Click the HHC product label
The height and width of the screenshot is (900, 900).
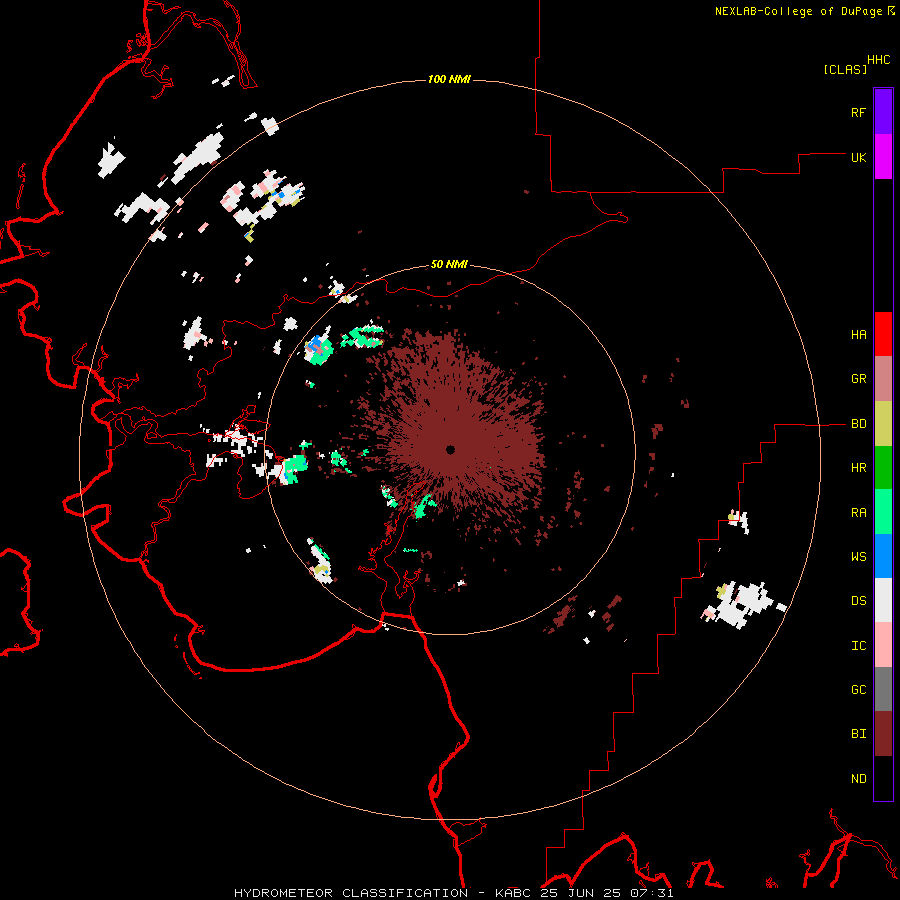pyautogui.click(x=879, y=60)
